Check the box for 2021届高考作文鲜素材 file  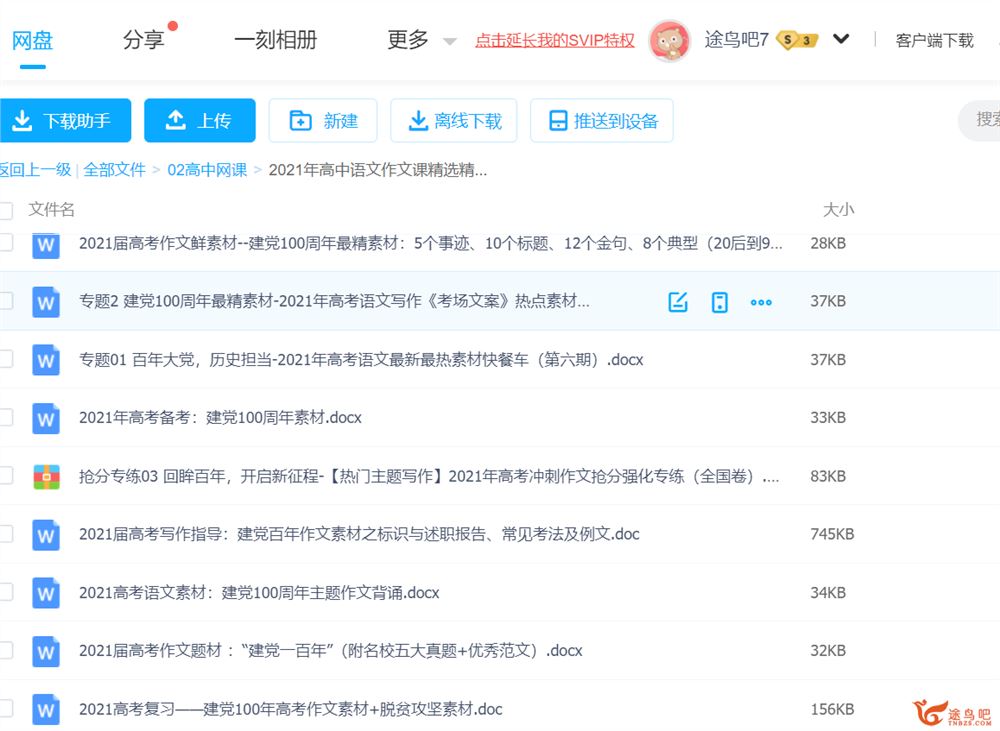point(6,242)
